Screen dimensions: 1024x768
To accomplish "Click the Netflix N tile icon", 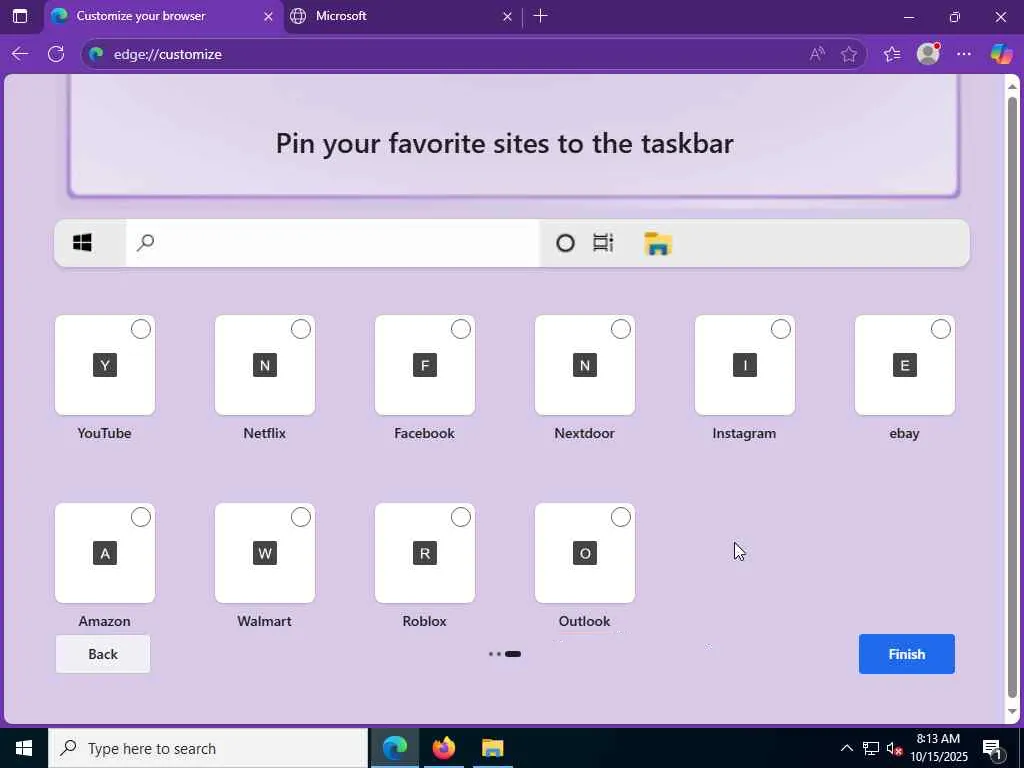I will click(x=264, y=365).
